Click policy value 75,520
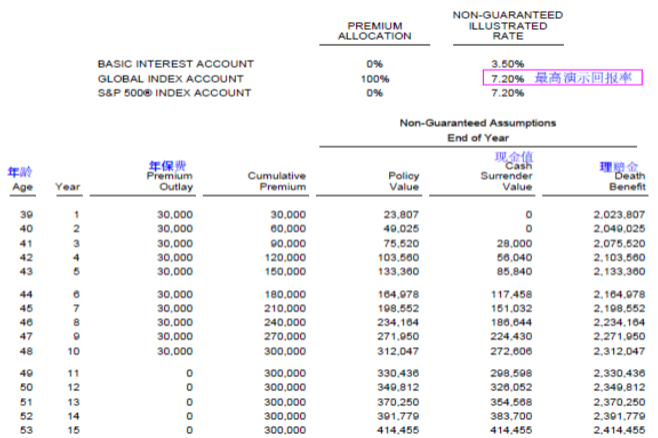The height and width of the screenshot is (438, 658). click(401, 244)
